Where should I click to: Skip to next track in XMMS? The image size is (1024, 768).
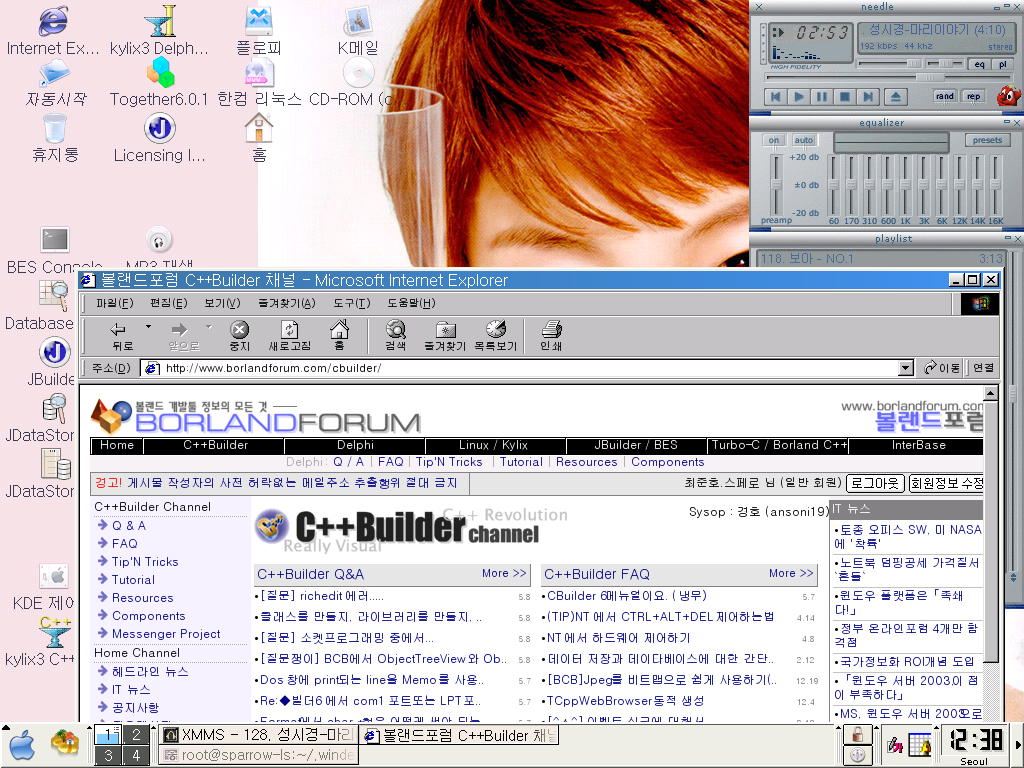[868, 97]
